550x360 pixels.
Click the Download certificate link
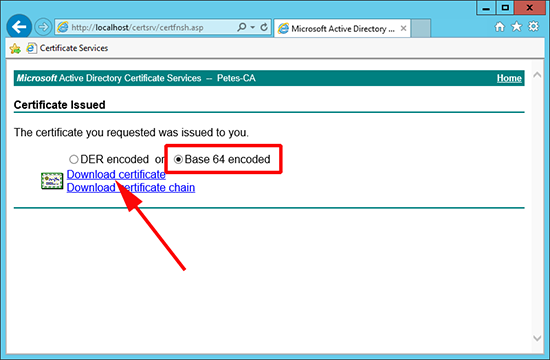pos(116,174)
